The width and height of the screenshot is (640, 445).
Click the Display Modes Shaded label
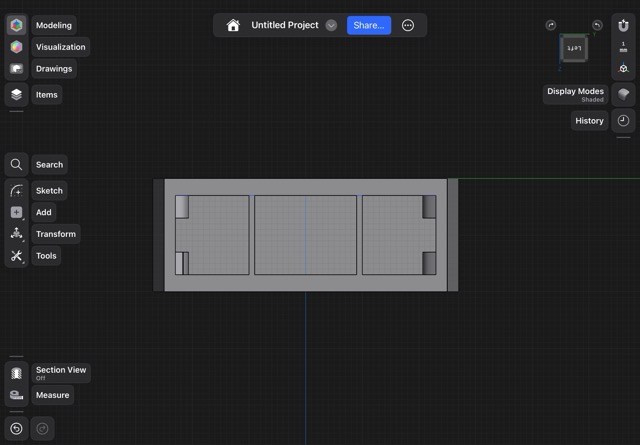pos(575,95)
